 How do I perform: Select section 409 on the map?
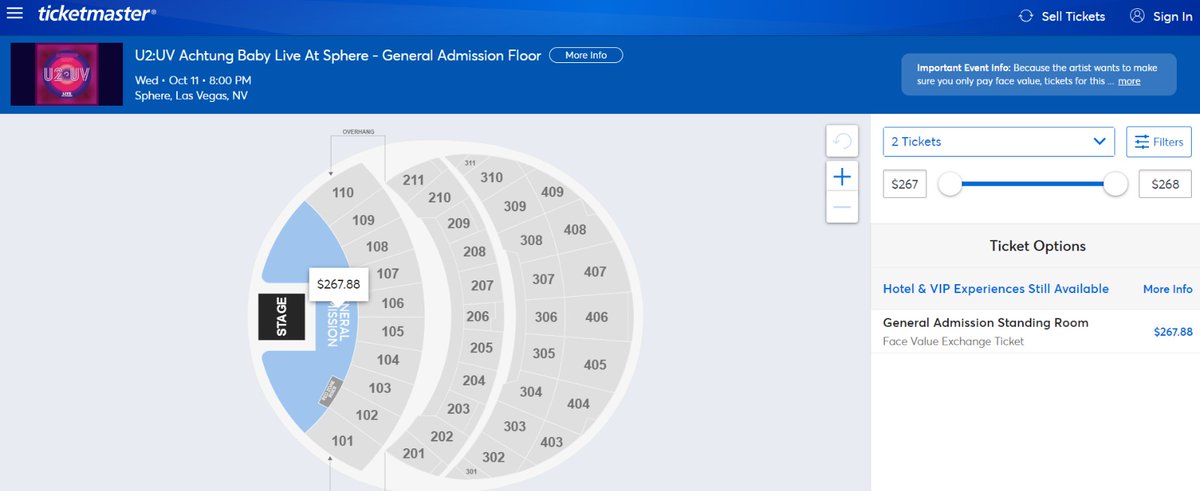(552, 192)
